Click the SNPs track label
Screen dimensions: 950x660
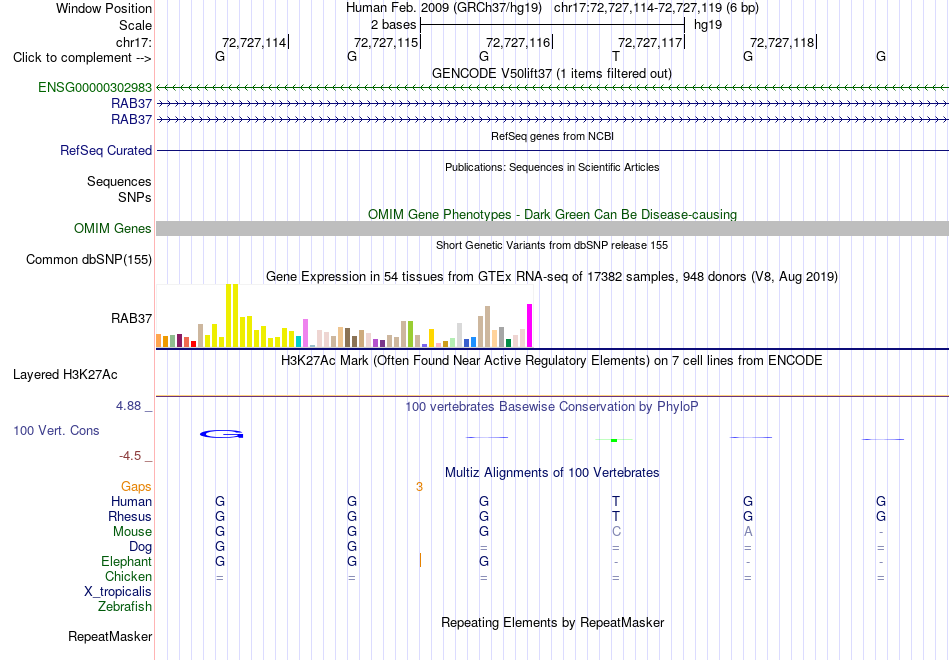click(135, 197)
